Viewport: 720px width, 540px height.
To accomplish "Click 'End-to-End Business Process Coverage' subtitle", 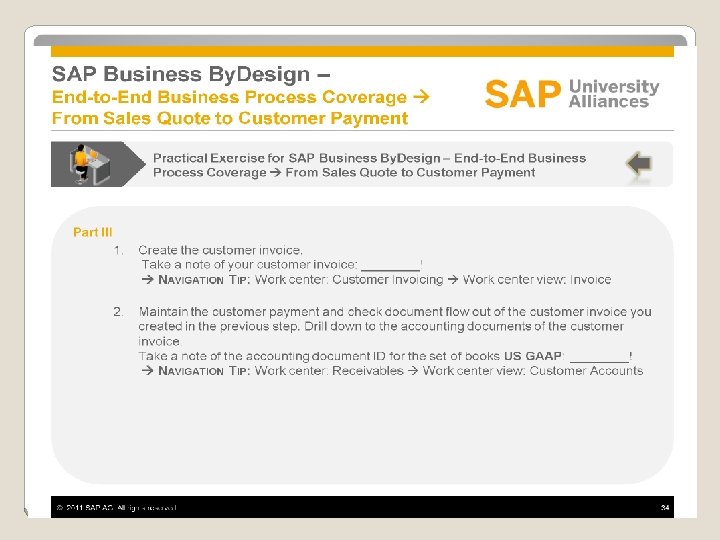I will 241,97.
